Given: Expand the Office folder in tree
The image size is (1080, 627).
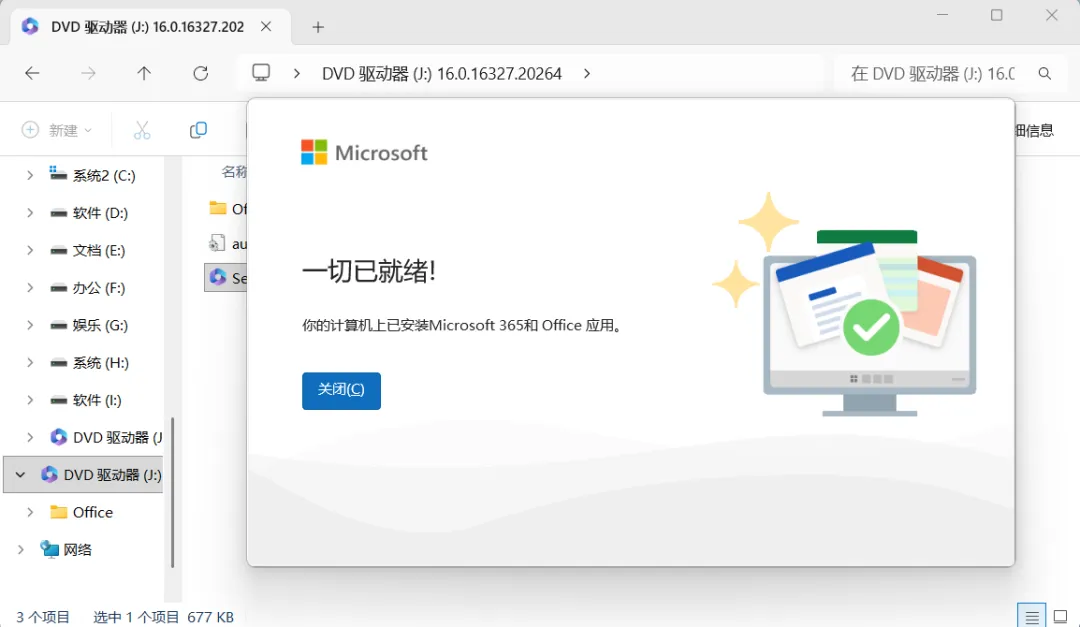Looking at the screenshot, I should coord(30,512).
